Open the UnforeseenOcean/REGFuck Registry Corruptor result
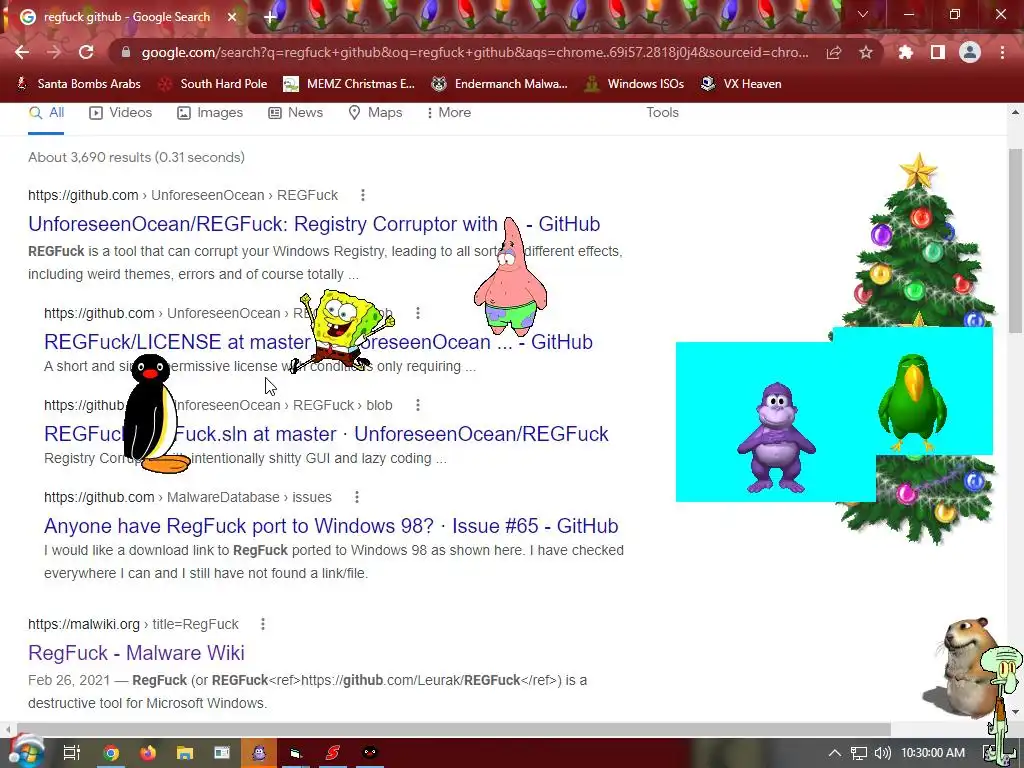This screenshot has width=1024, height=768. coord(314,224)
